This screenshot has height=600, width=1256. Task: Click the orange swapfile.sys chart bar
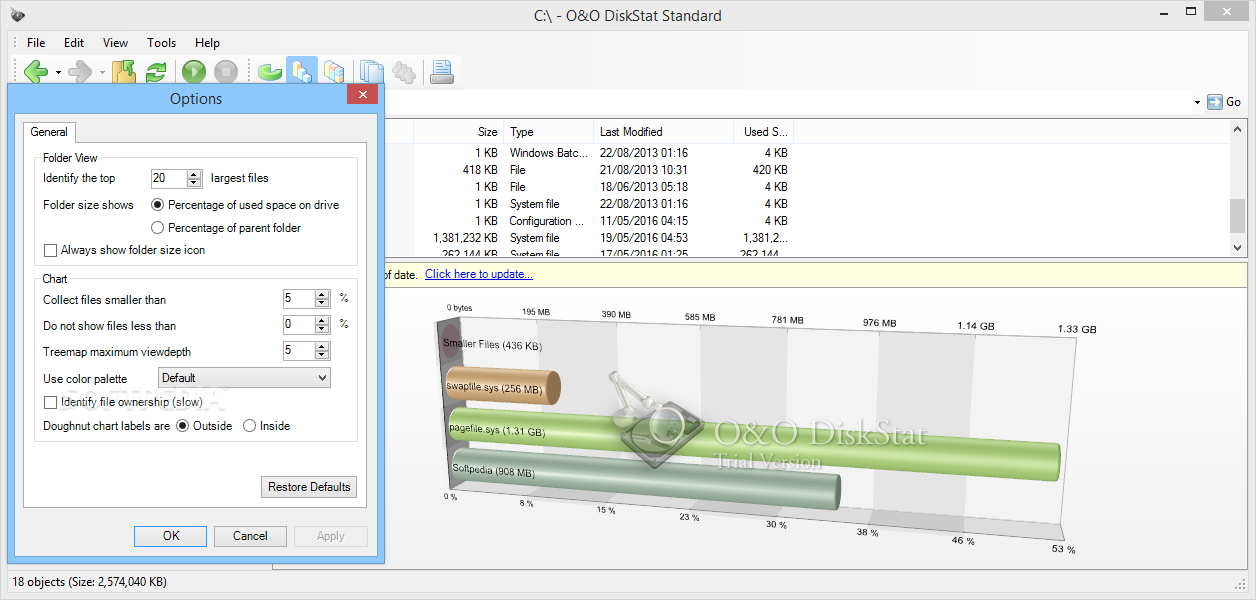503,386
